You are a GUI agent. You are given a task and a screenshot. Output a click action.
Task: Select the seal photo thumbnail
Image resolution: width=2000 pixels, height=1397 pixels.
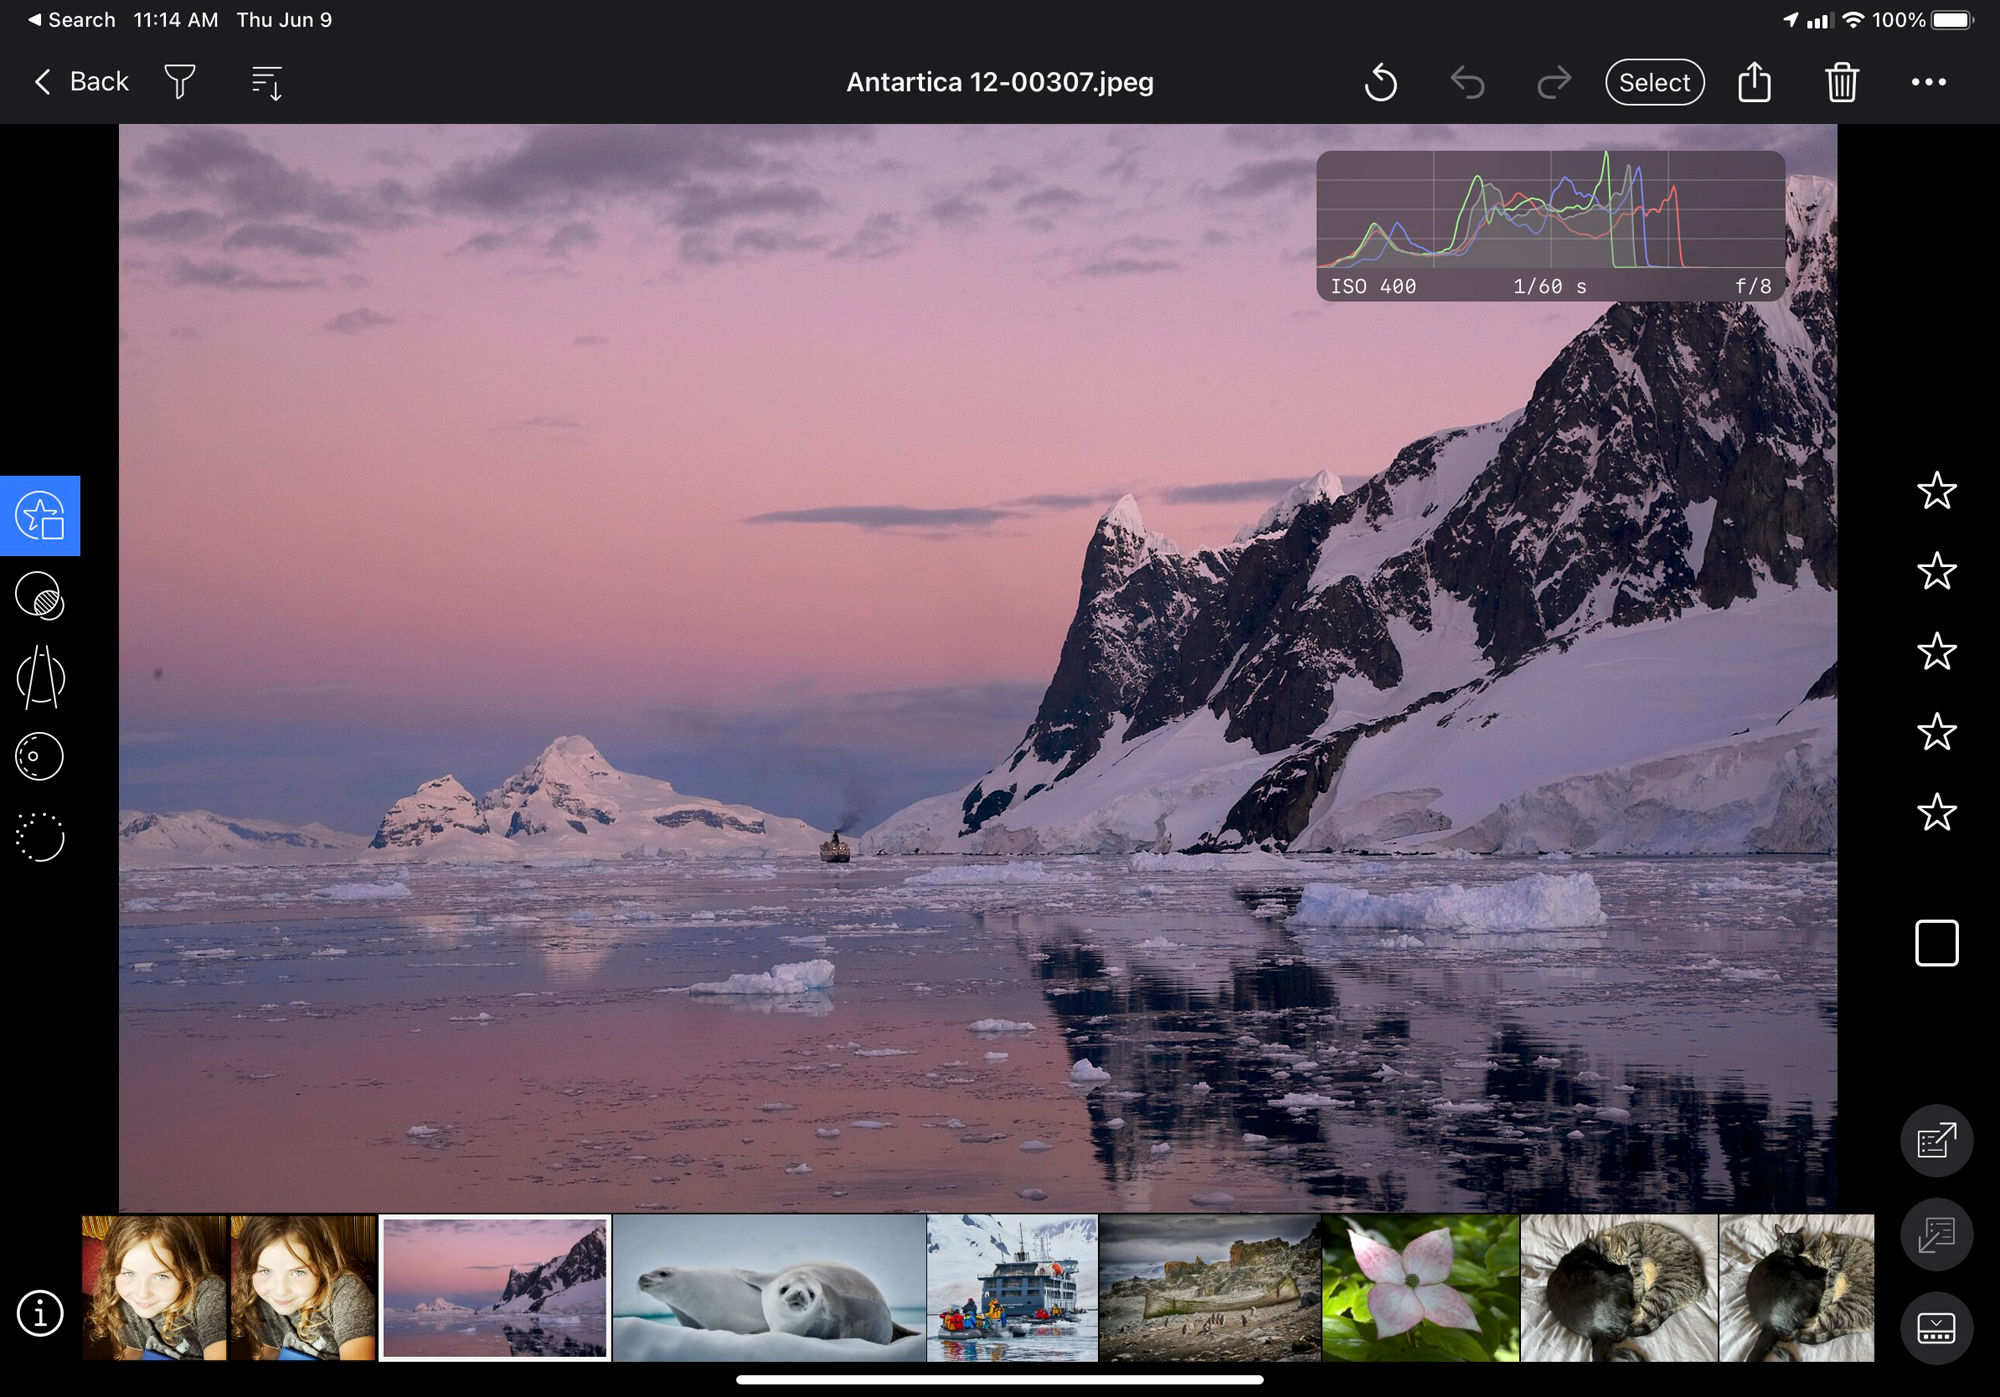click(768, 1288)
